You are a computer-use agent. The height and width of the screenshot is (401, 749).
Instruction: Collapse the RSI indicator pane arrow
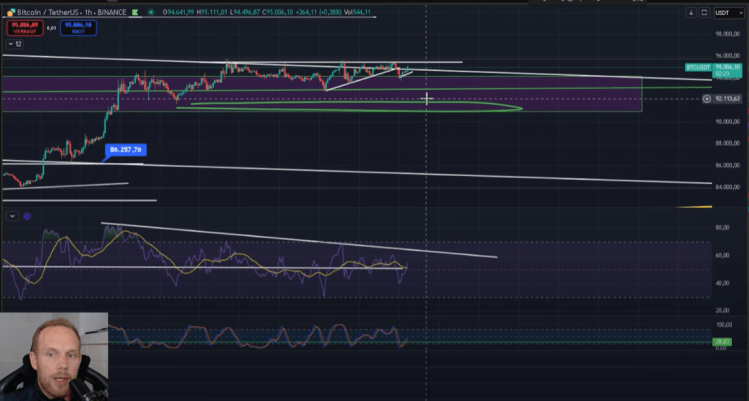pyautogui.click(x=12, y=216)
